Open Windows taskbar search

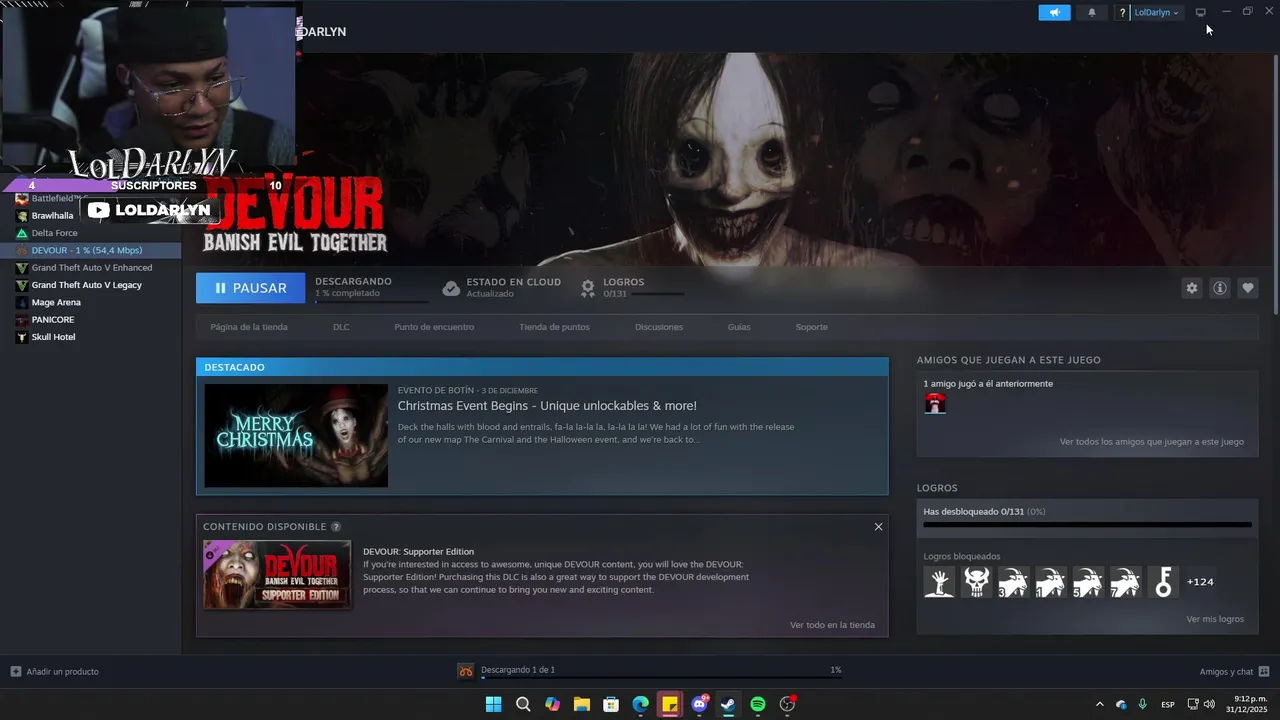(x=523, y=704)
